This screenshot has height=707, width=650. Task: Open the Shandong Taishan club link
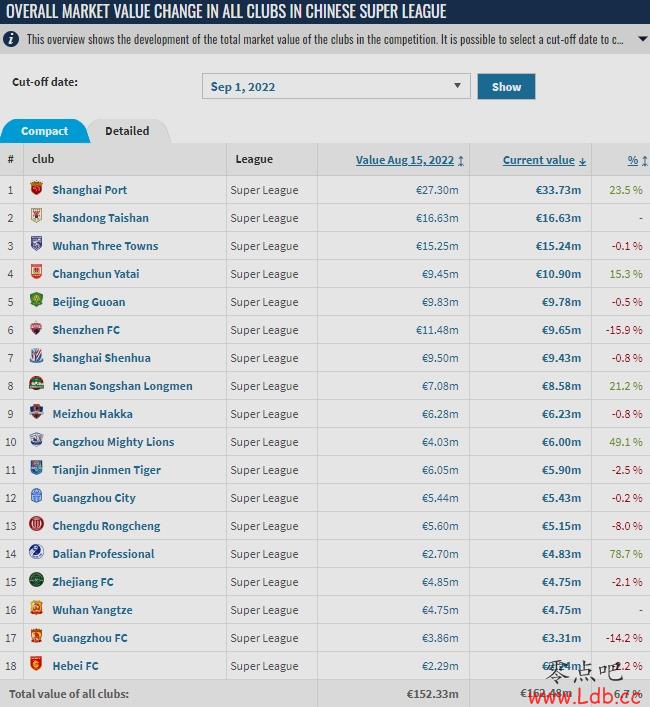click(x=101, y=218)
